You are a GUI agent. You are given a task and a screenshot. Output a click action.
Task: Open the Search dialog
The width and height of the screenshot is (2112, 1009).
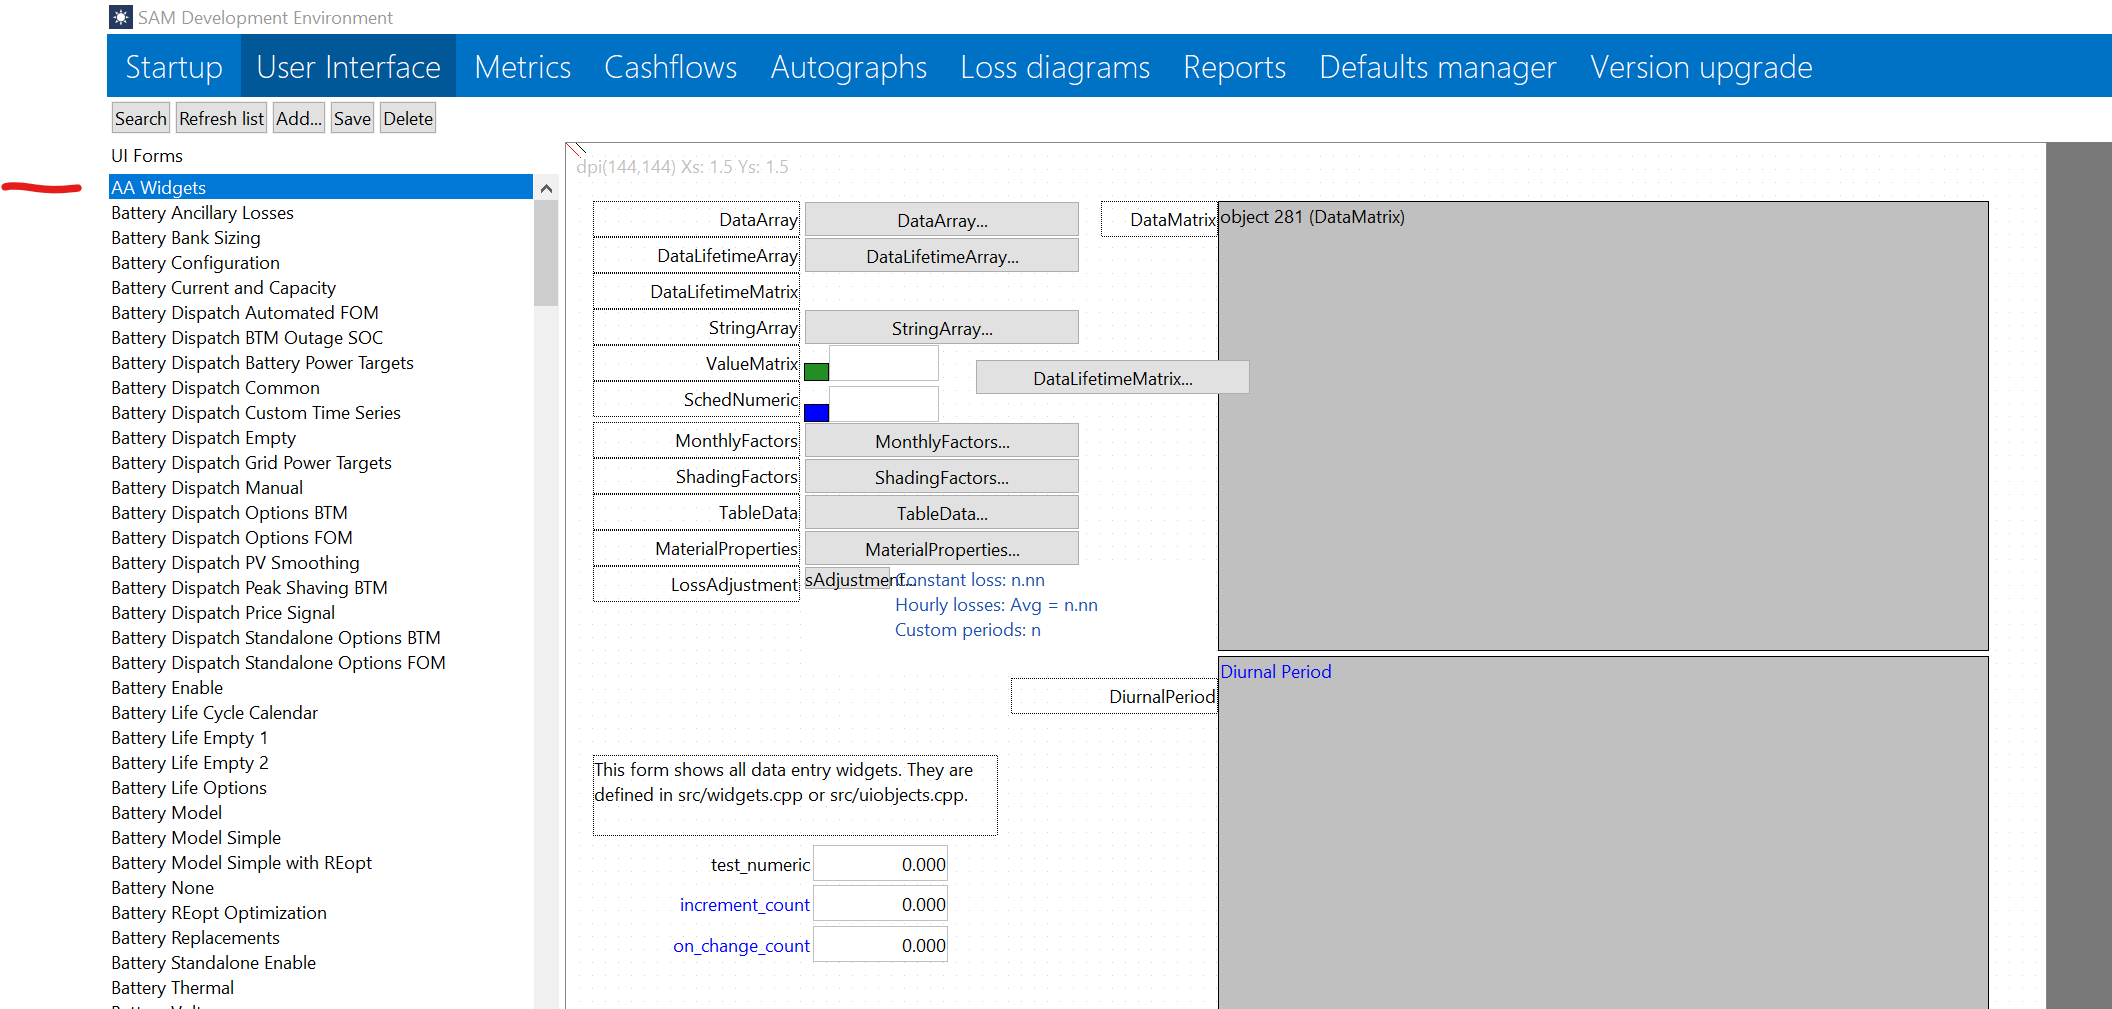[x=140, y=117]
